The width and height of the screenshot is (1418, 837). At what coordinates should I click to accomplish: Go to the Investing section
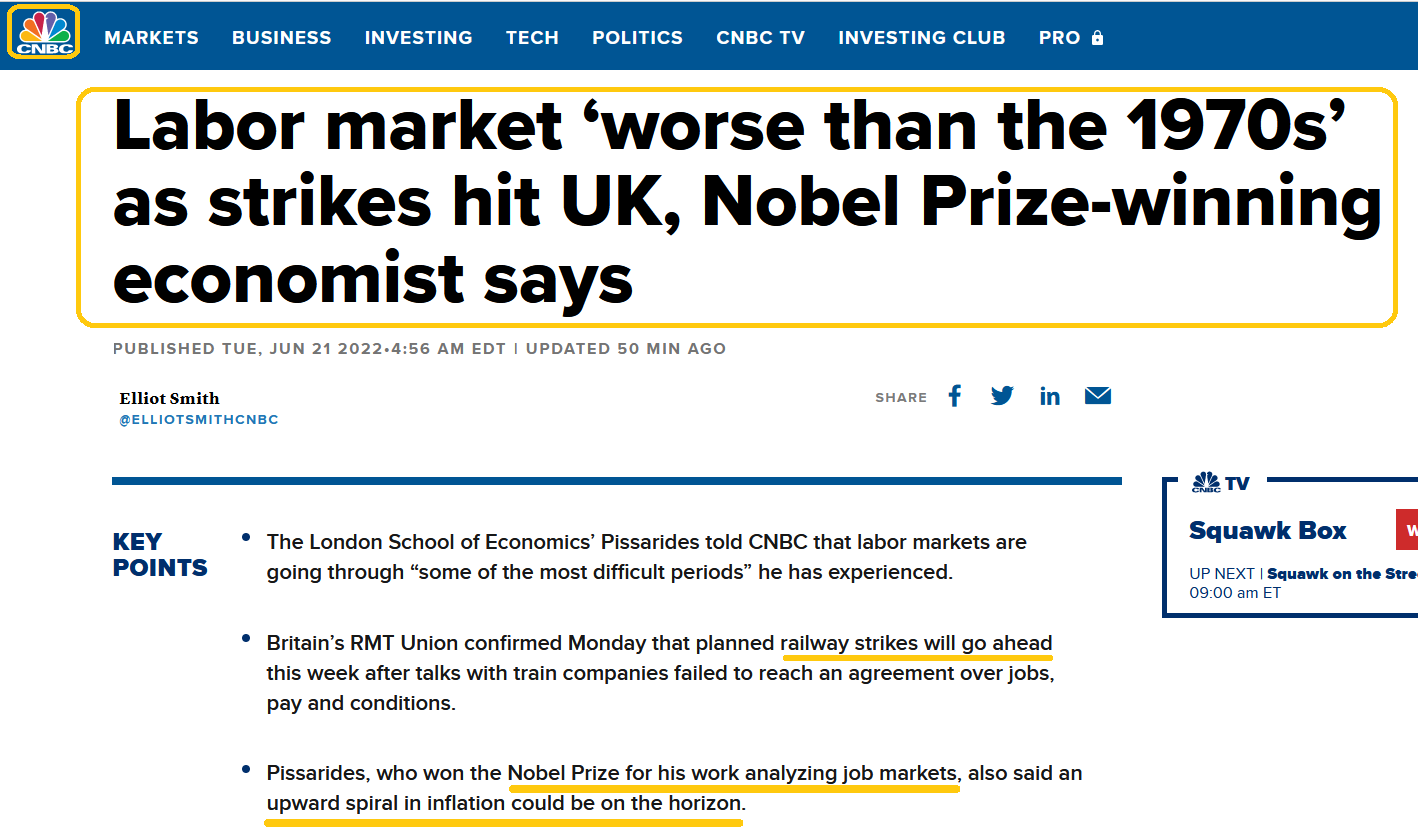418,38
